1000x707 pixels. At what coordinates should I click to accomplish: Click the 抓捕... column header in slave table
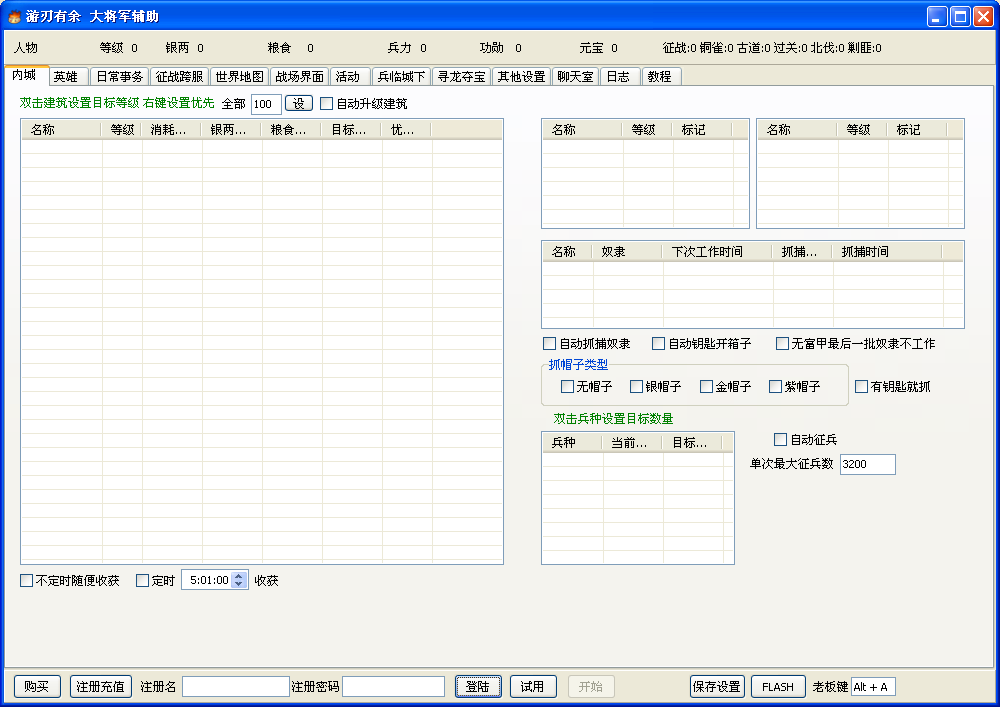pyautogui.click(x=802, y=252)
